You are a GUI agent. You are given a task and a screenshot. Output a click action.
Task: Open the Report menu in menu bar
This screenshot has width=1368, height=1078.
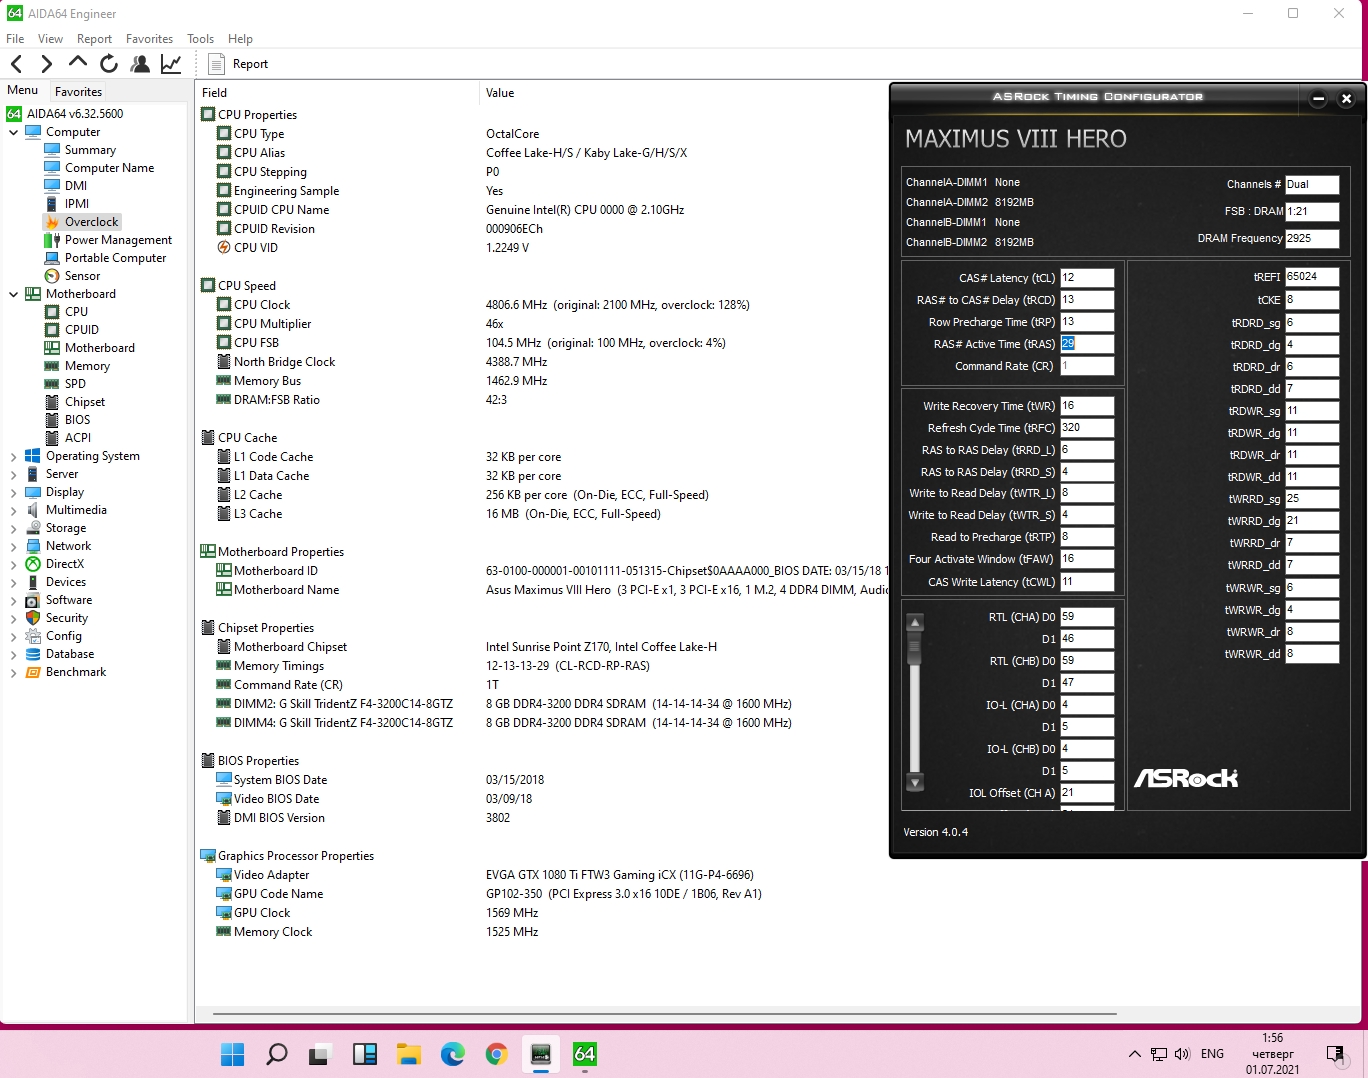[94, 39]
